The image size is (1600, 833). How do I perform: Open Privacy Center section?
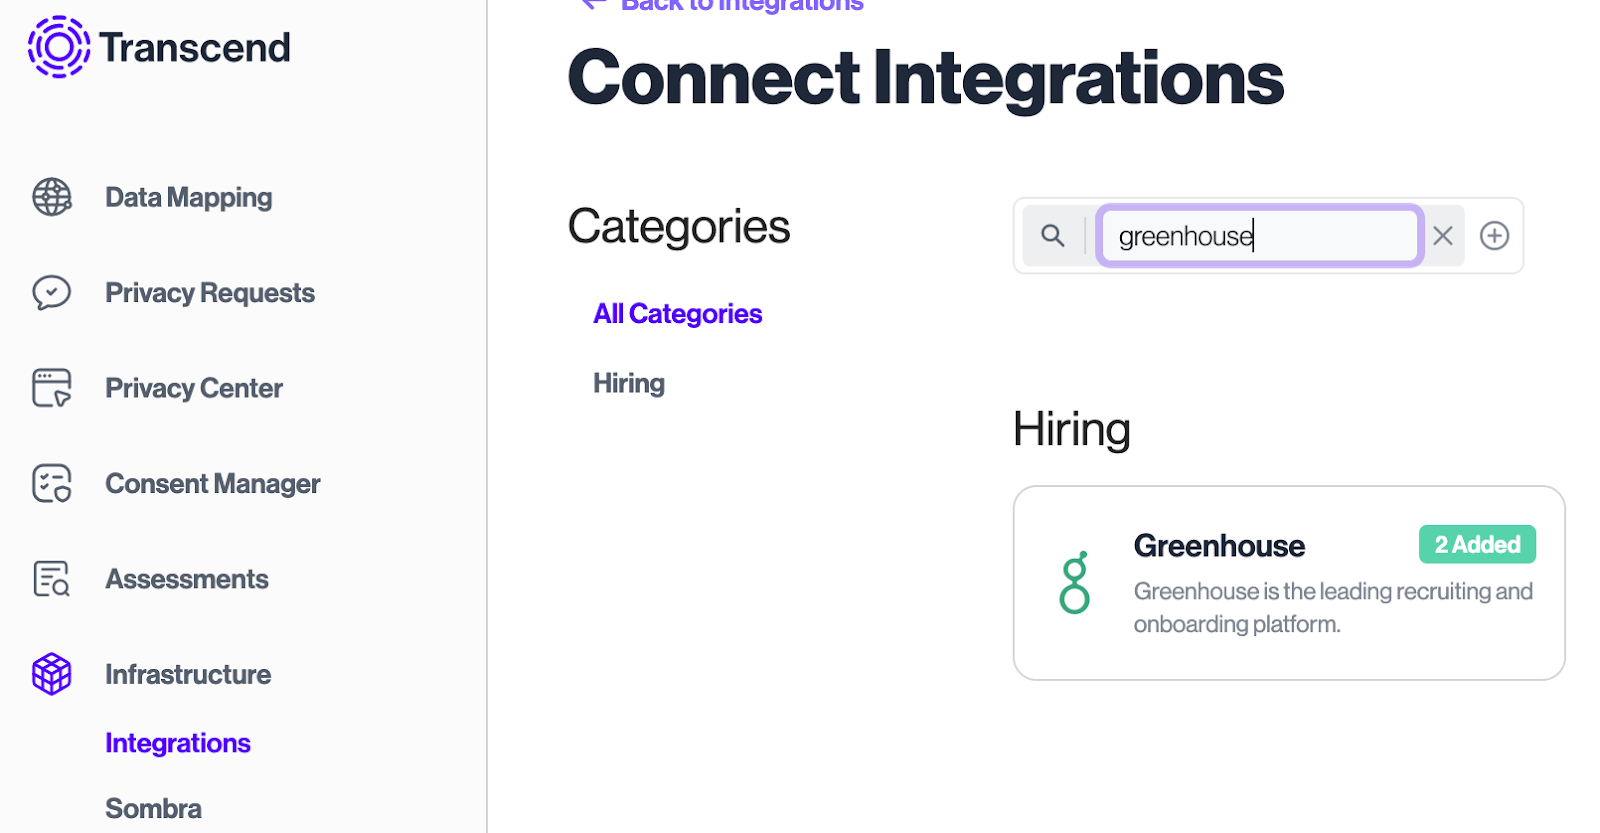(x=194, y=388)
